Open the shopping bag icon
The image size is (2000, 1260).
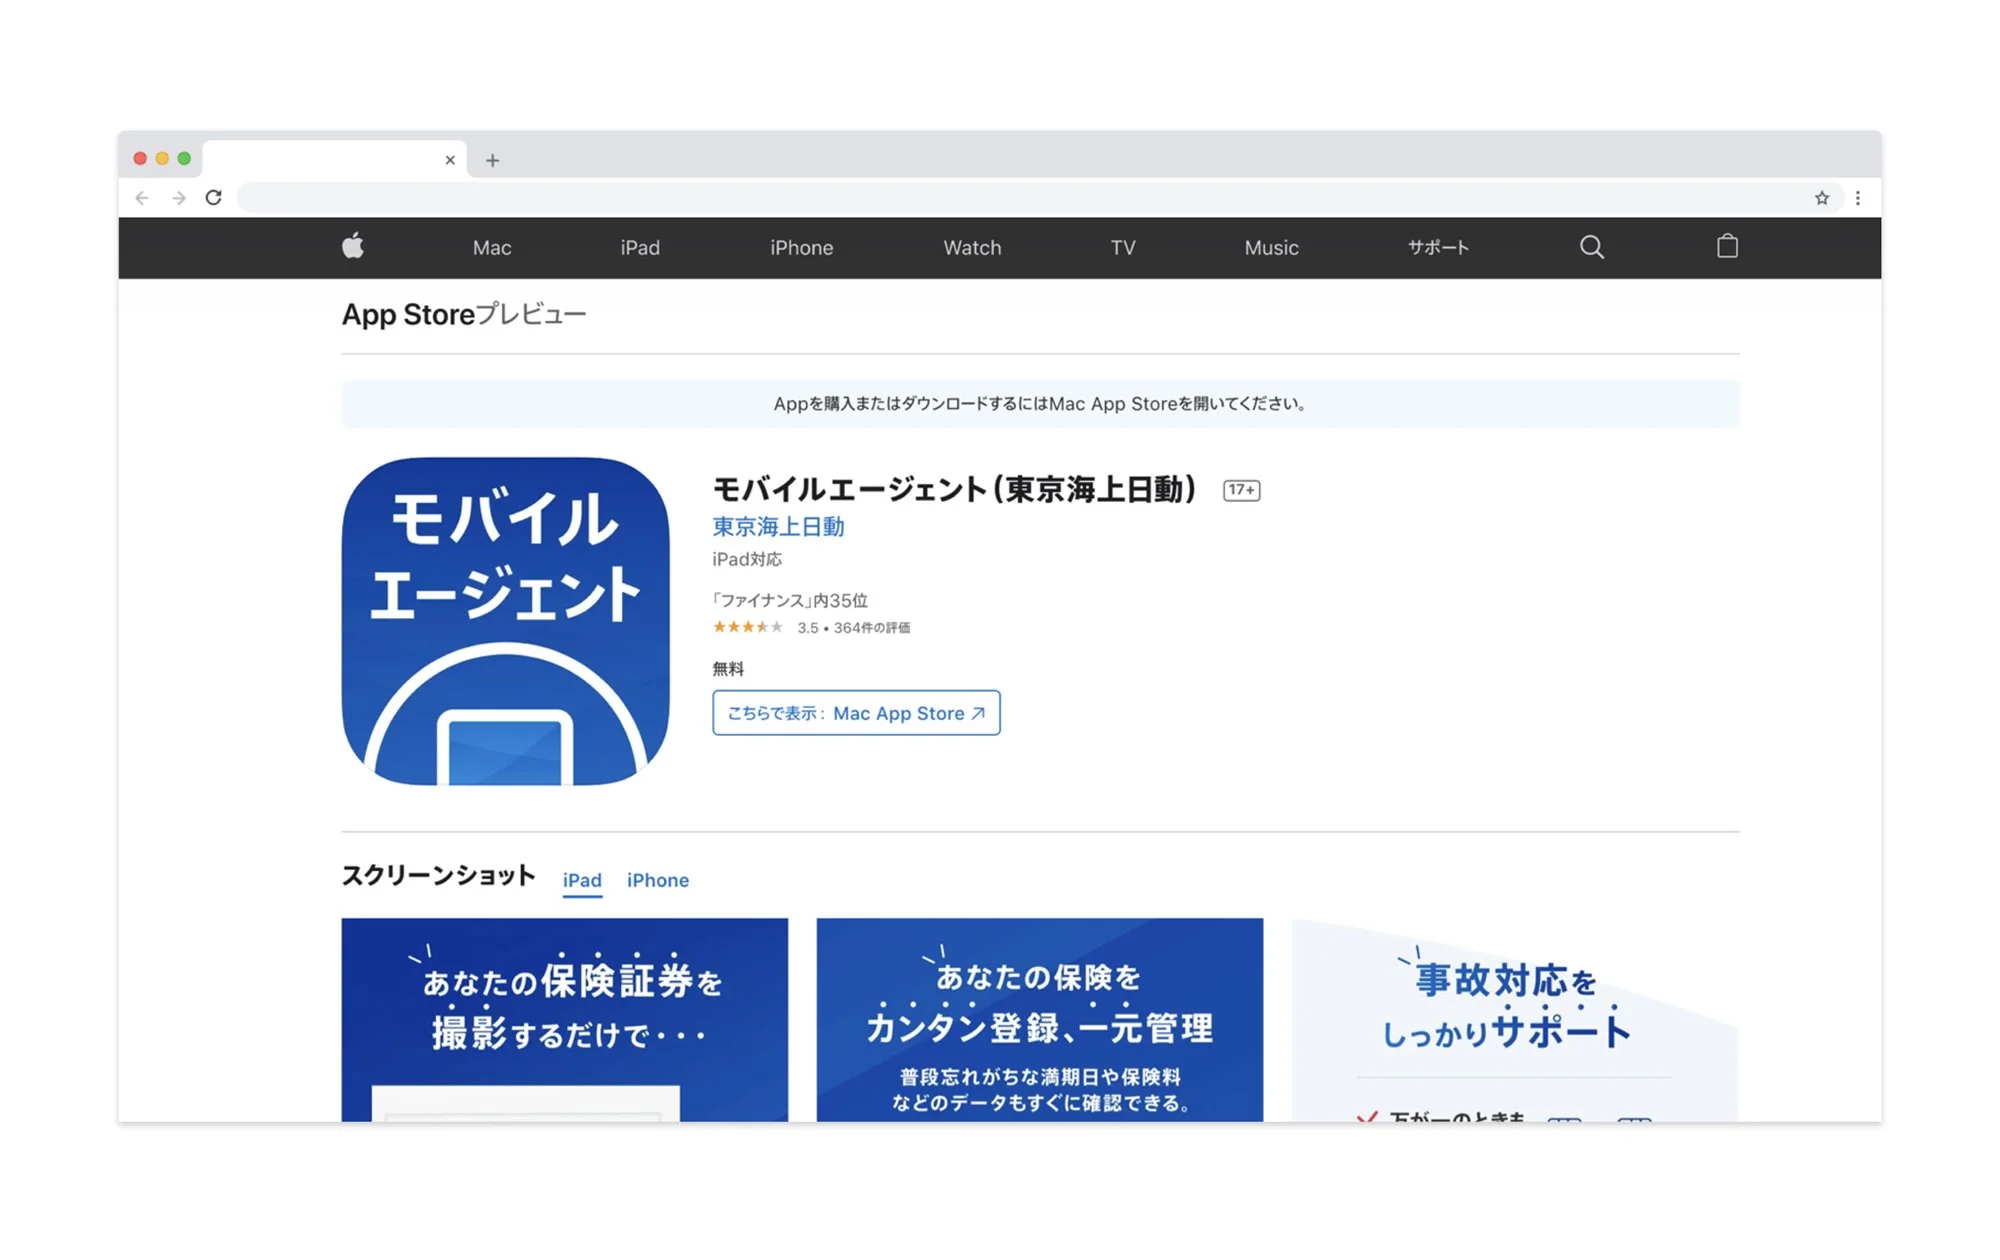click(1727, 246)
